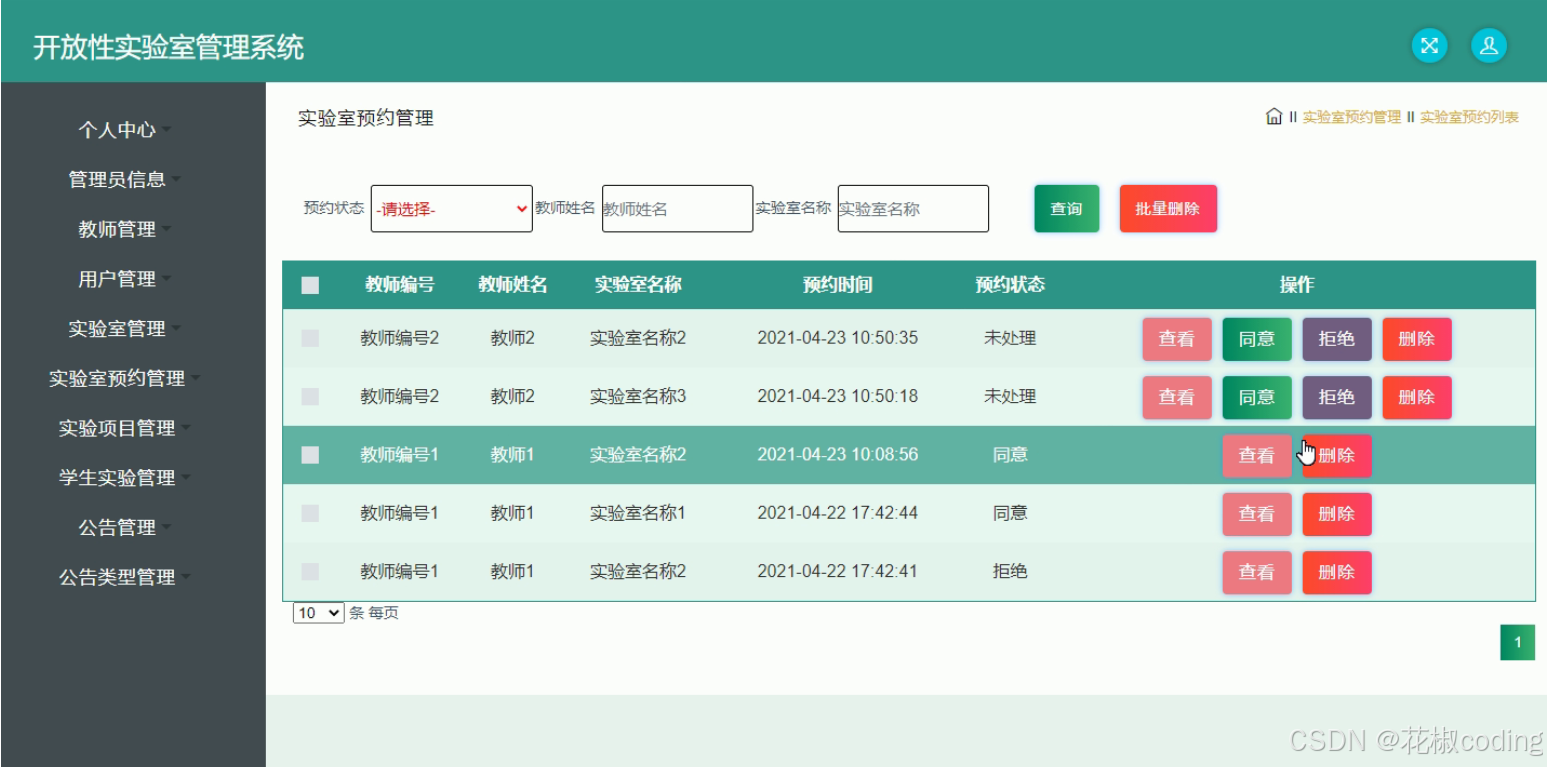Expand 教师管理 sidebar menu

(x=124, y=229)
